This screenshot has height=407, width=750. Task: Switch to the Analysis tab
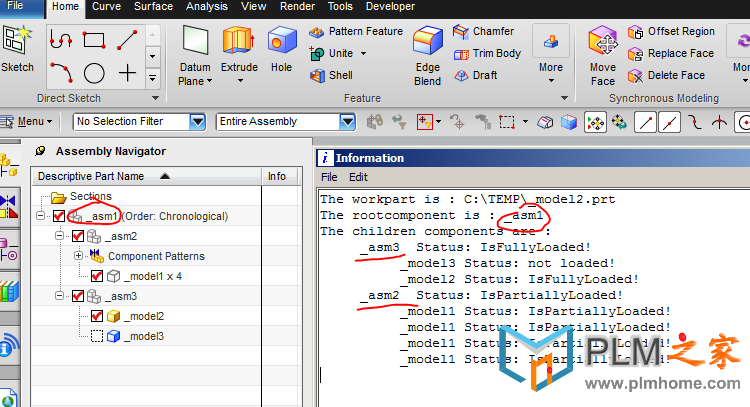[x=207, y=7]
